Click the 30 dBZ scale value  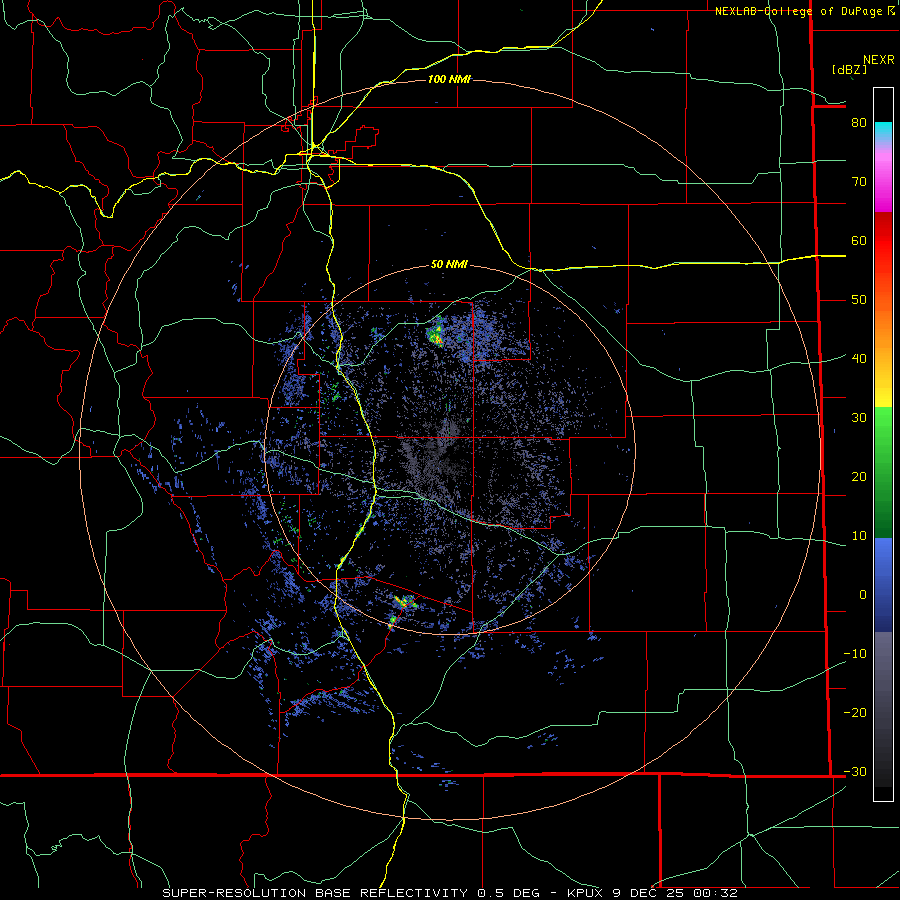point(859,418)
